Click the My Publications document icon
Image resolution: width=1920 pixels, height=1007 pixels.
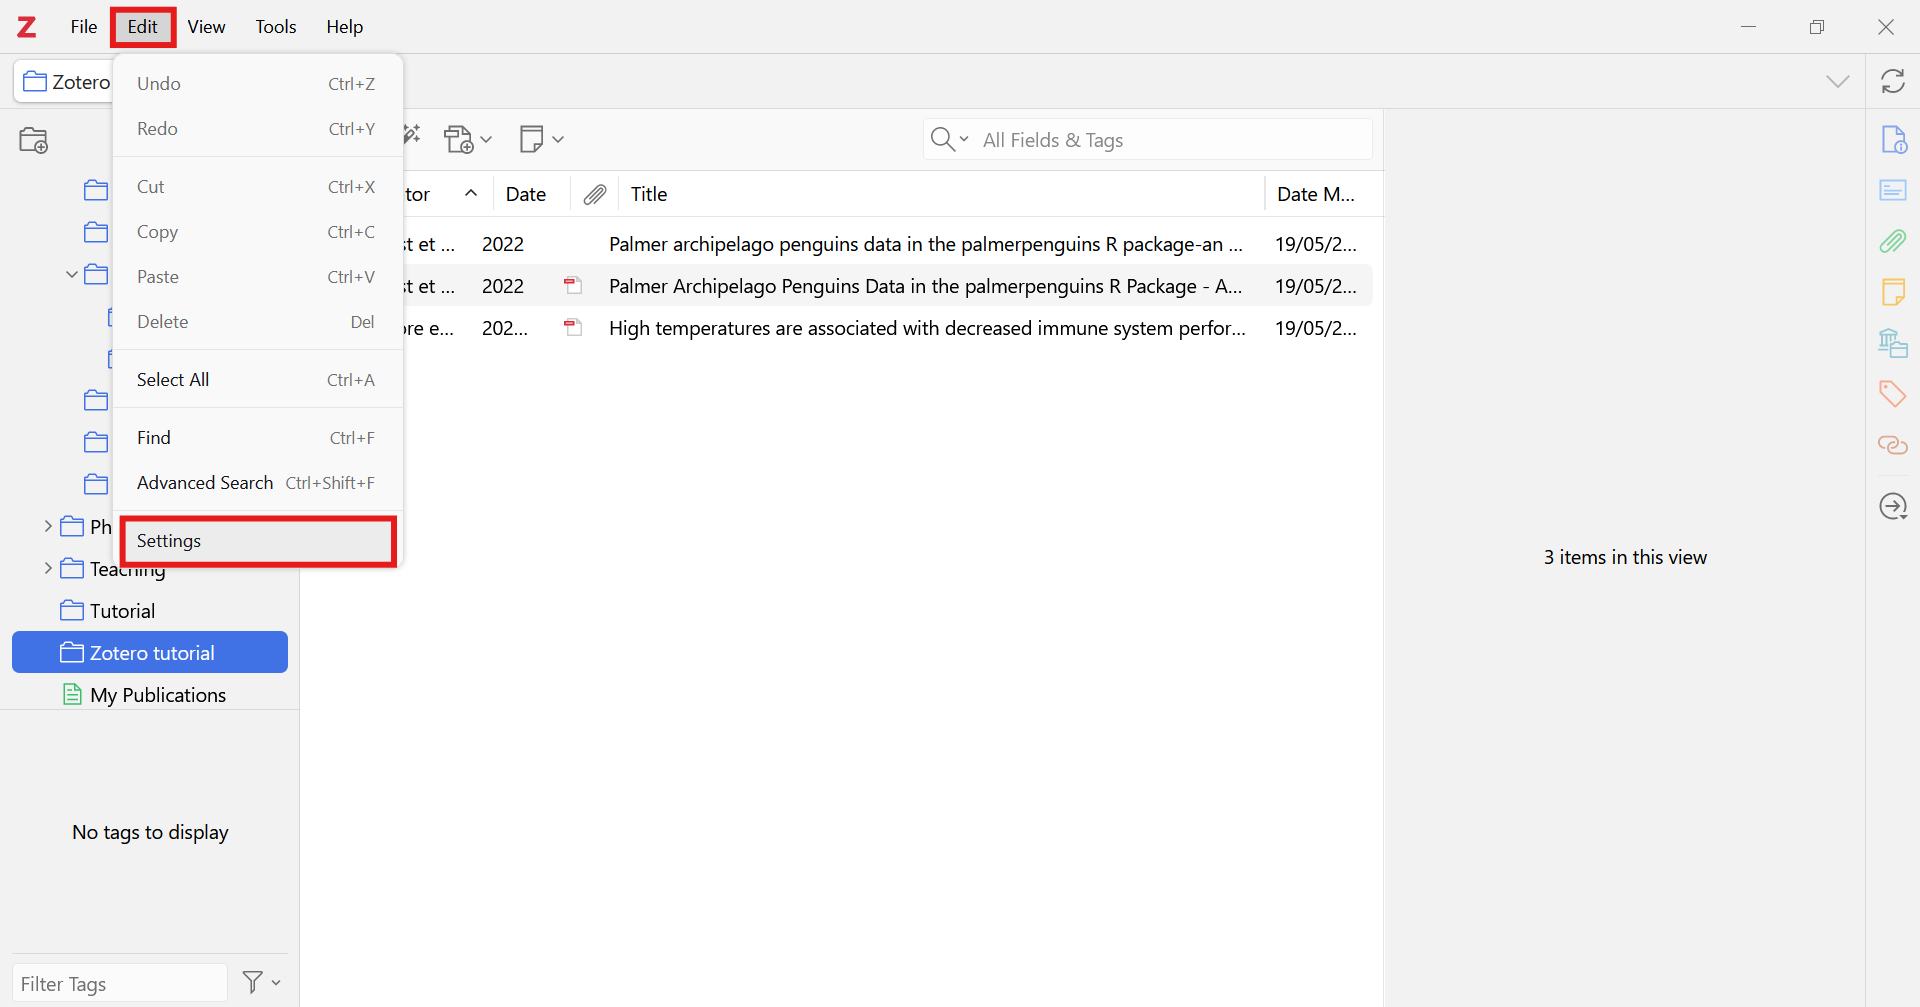pyautogui.click(x=72, y=694)
